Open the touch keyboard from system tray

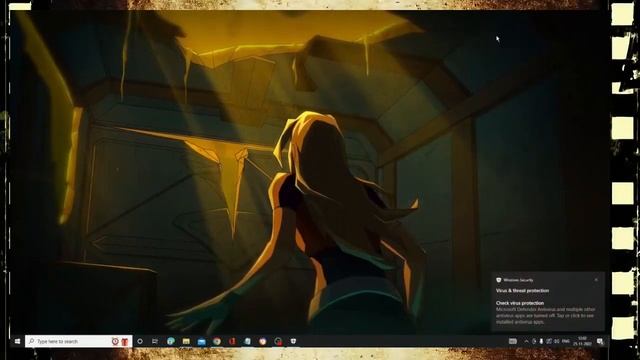pos(513,341)
